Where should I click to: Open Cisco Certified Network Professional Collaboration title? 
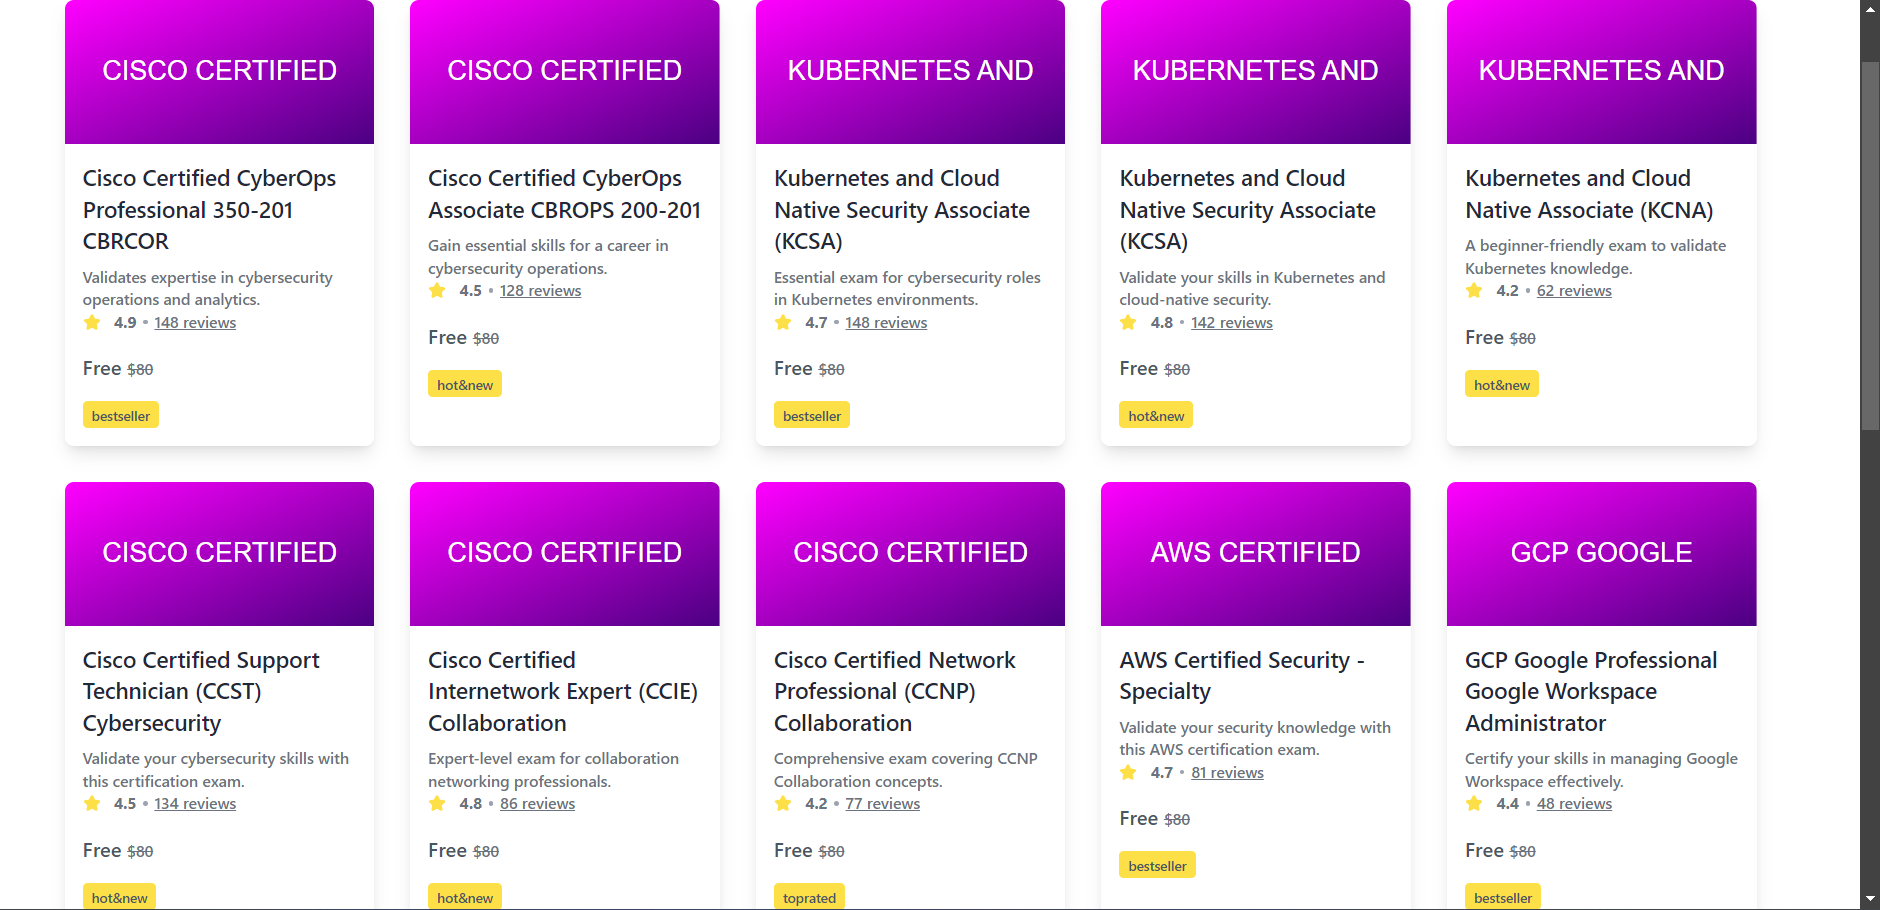[x=894, y=691]
